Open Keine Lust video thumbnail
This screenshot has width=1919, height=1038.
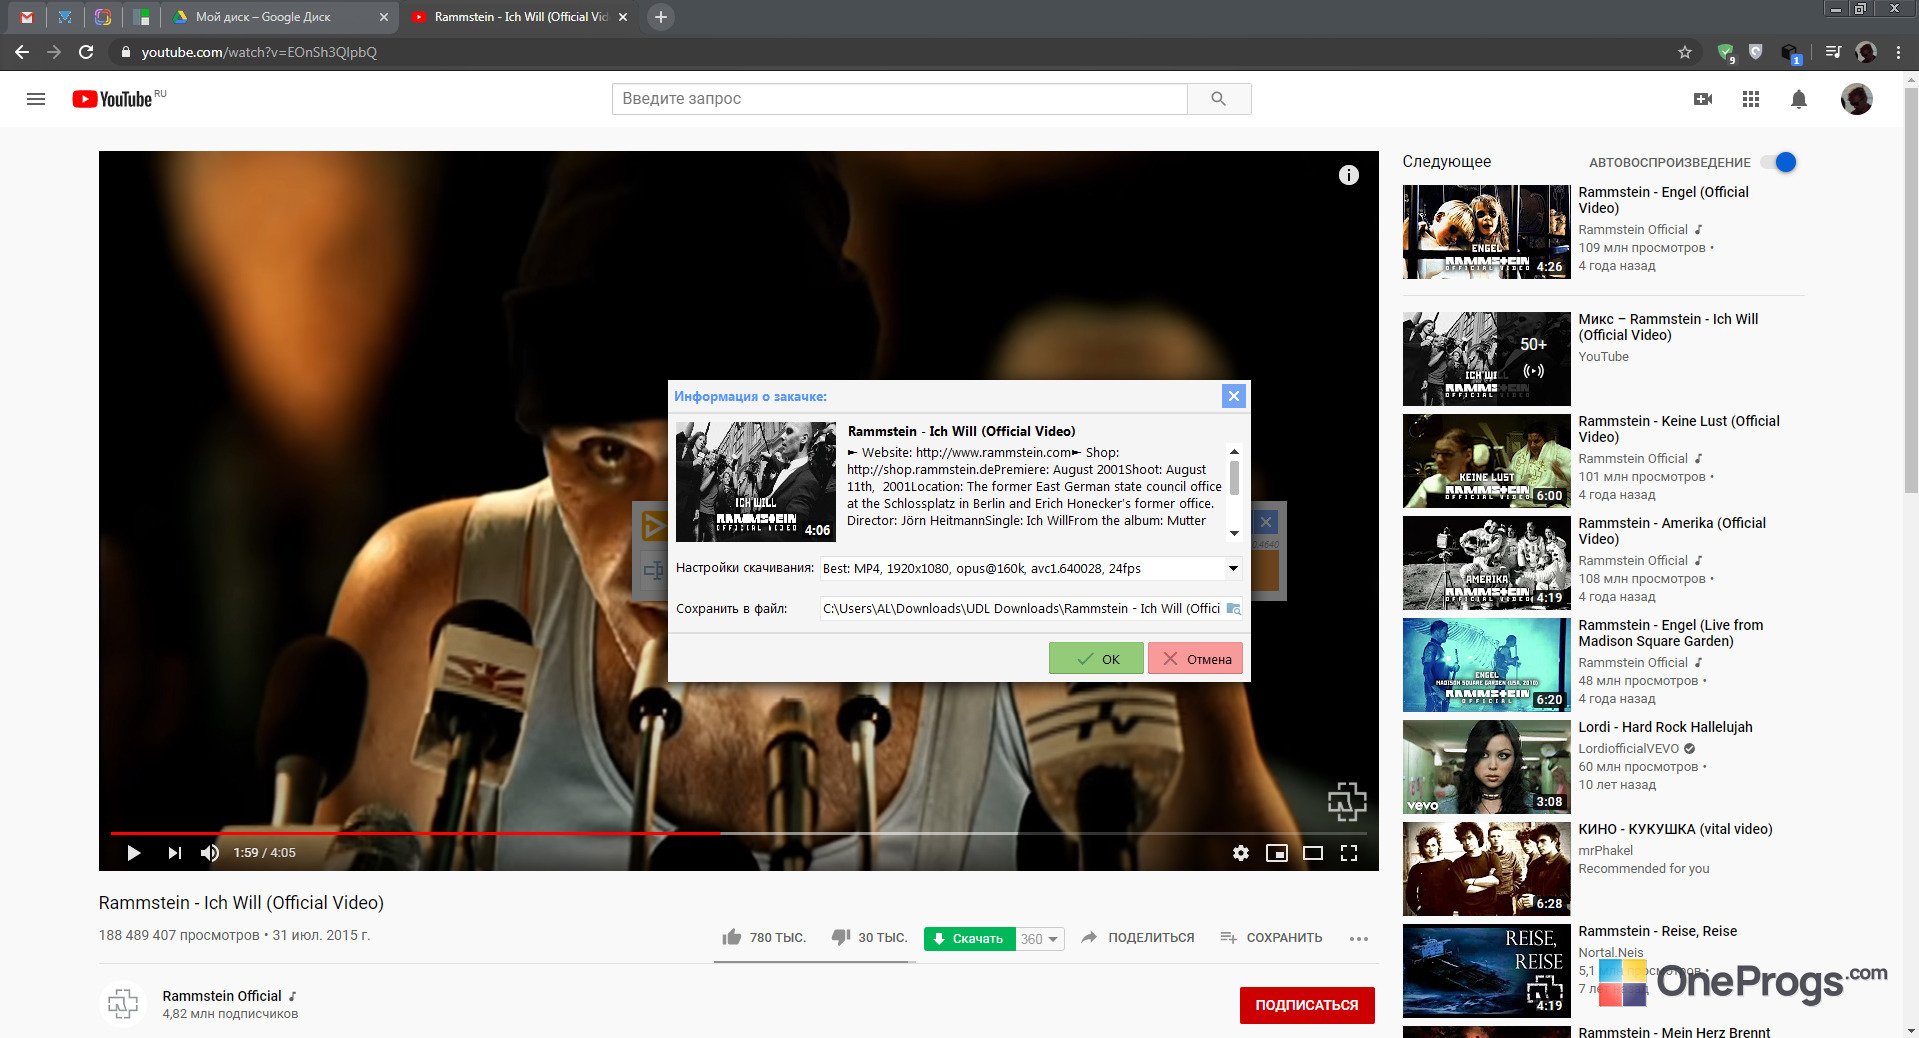click(1486, 461)
